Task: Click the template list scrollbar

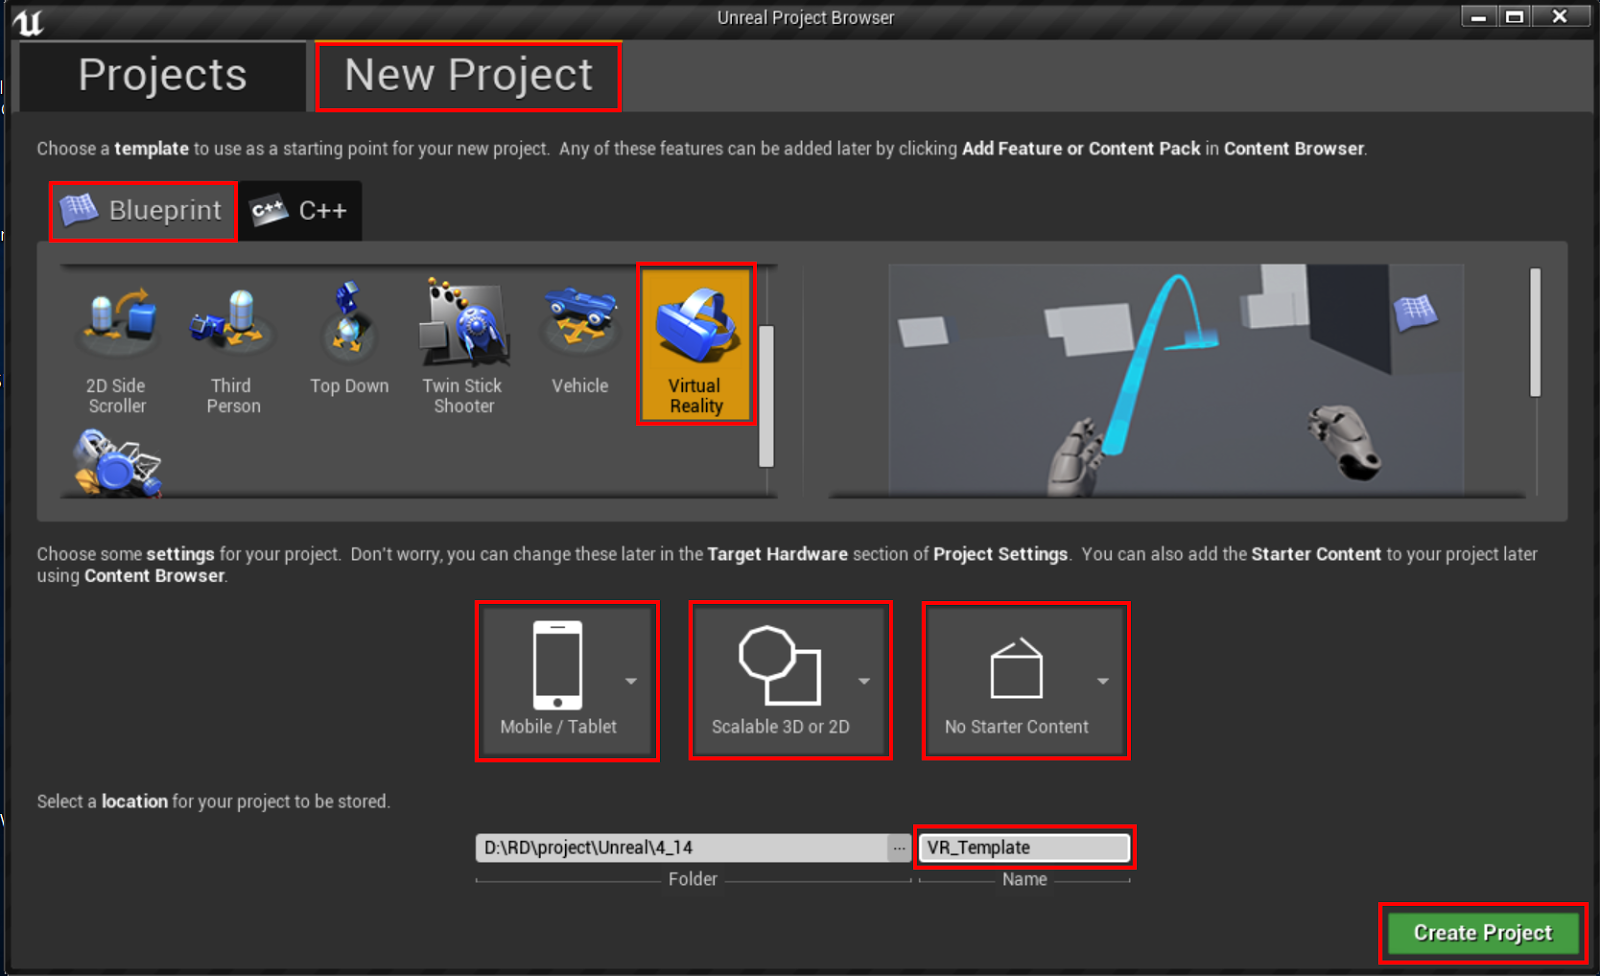Action: 767,396
